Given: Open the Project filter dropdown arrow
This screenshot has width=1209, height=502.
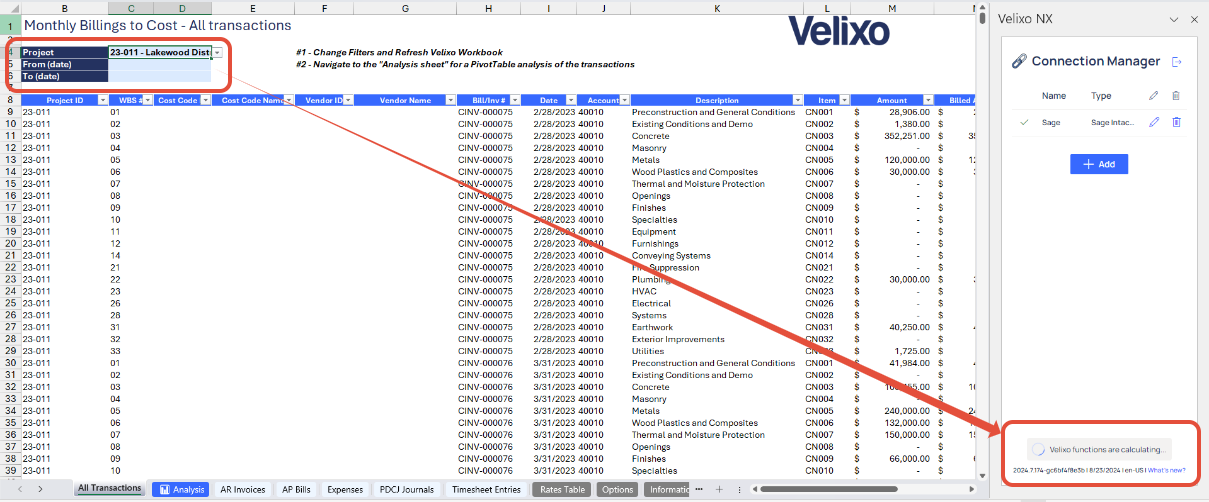Looking at the screenshot, I should click(217, 52).
